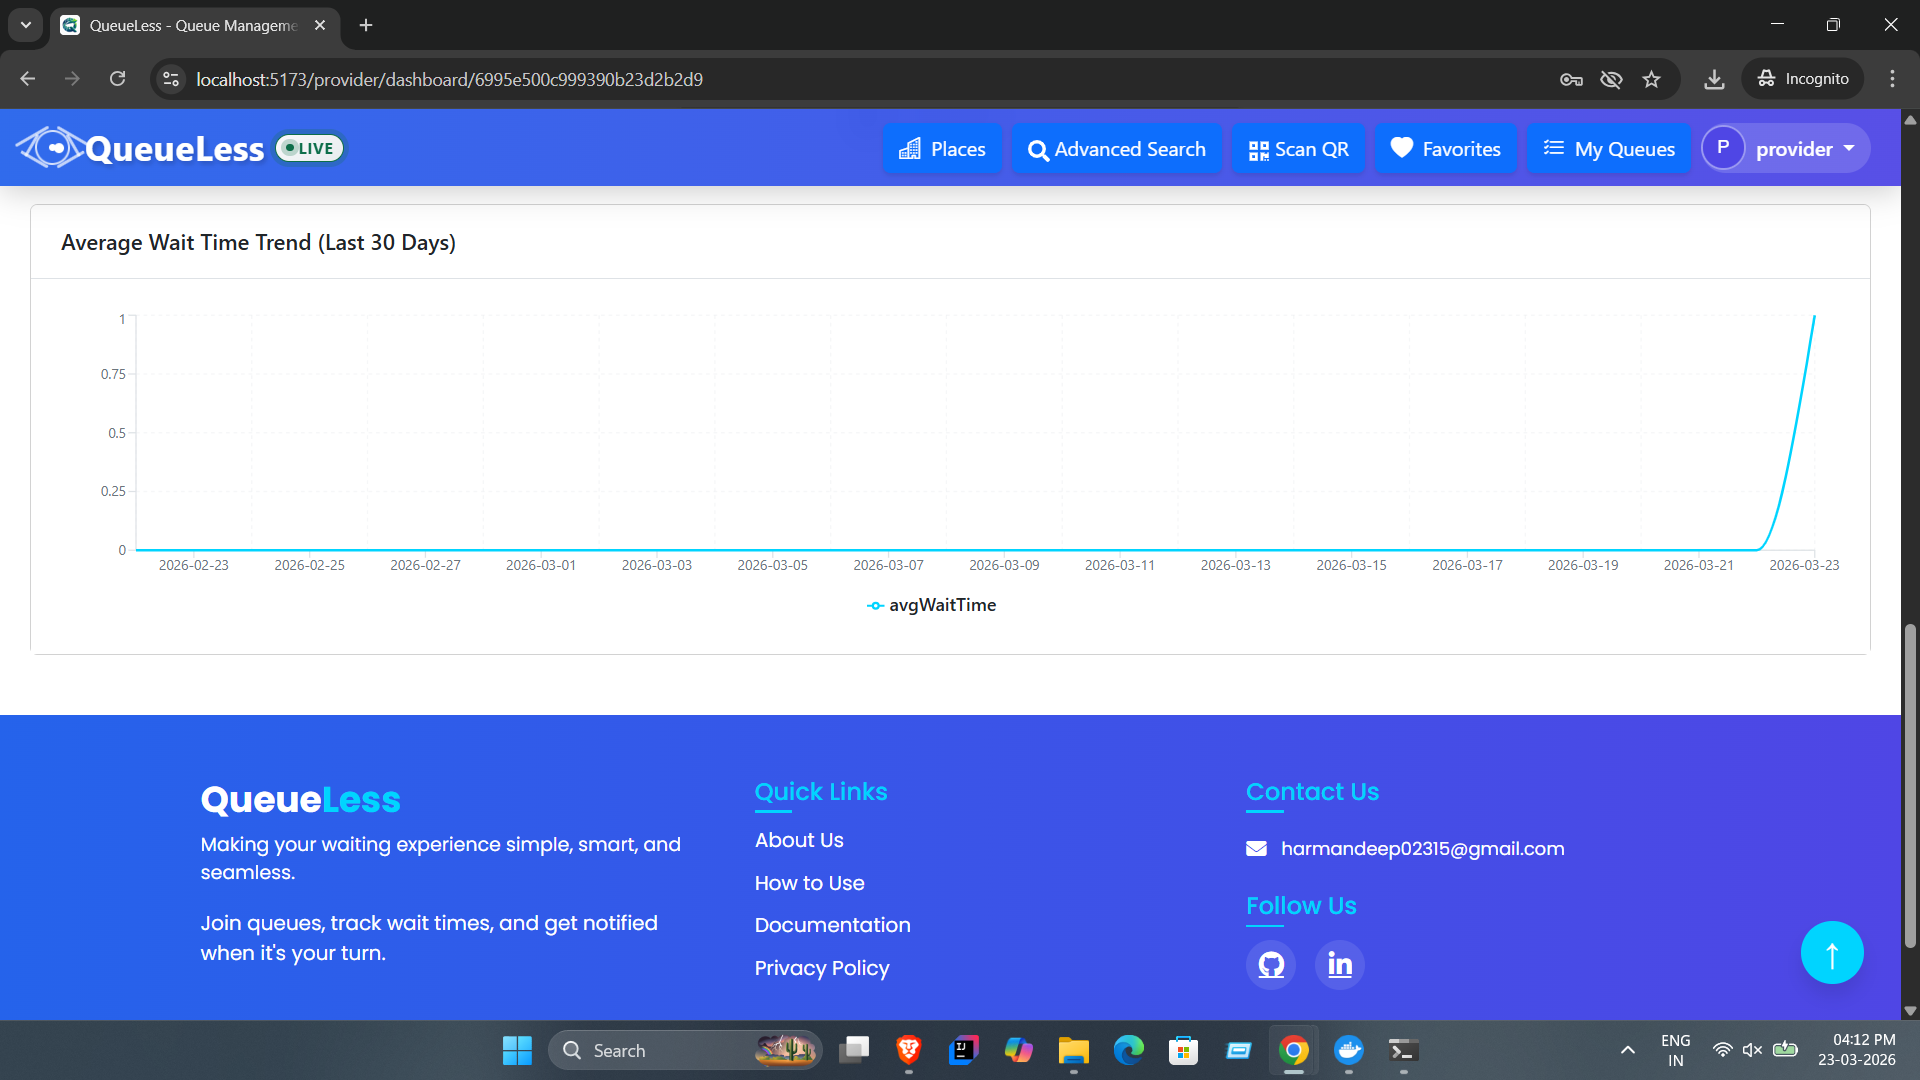
Task: Click the browser forward arrow
Action: coord(72,79)
